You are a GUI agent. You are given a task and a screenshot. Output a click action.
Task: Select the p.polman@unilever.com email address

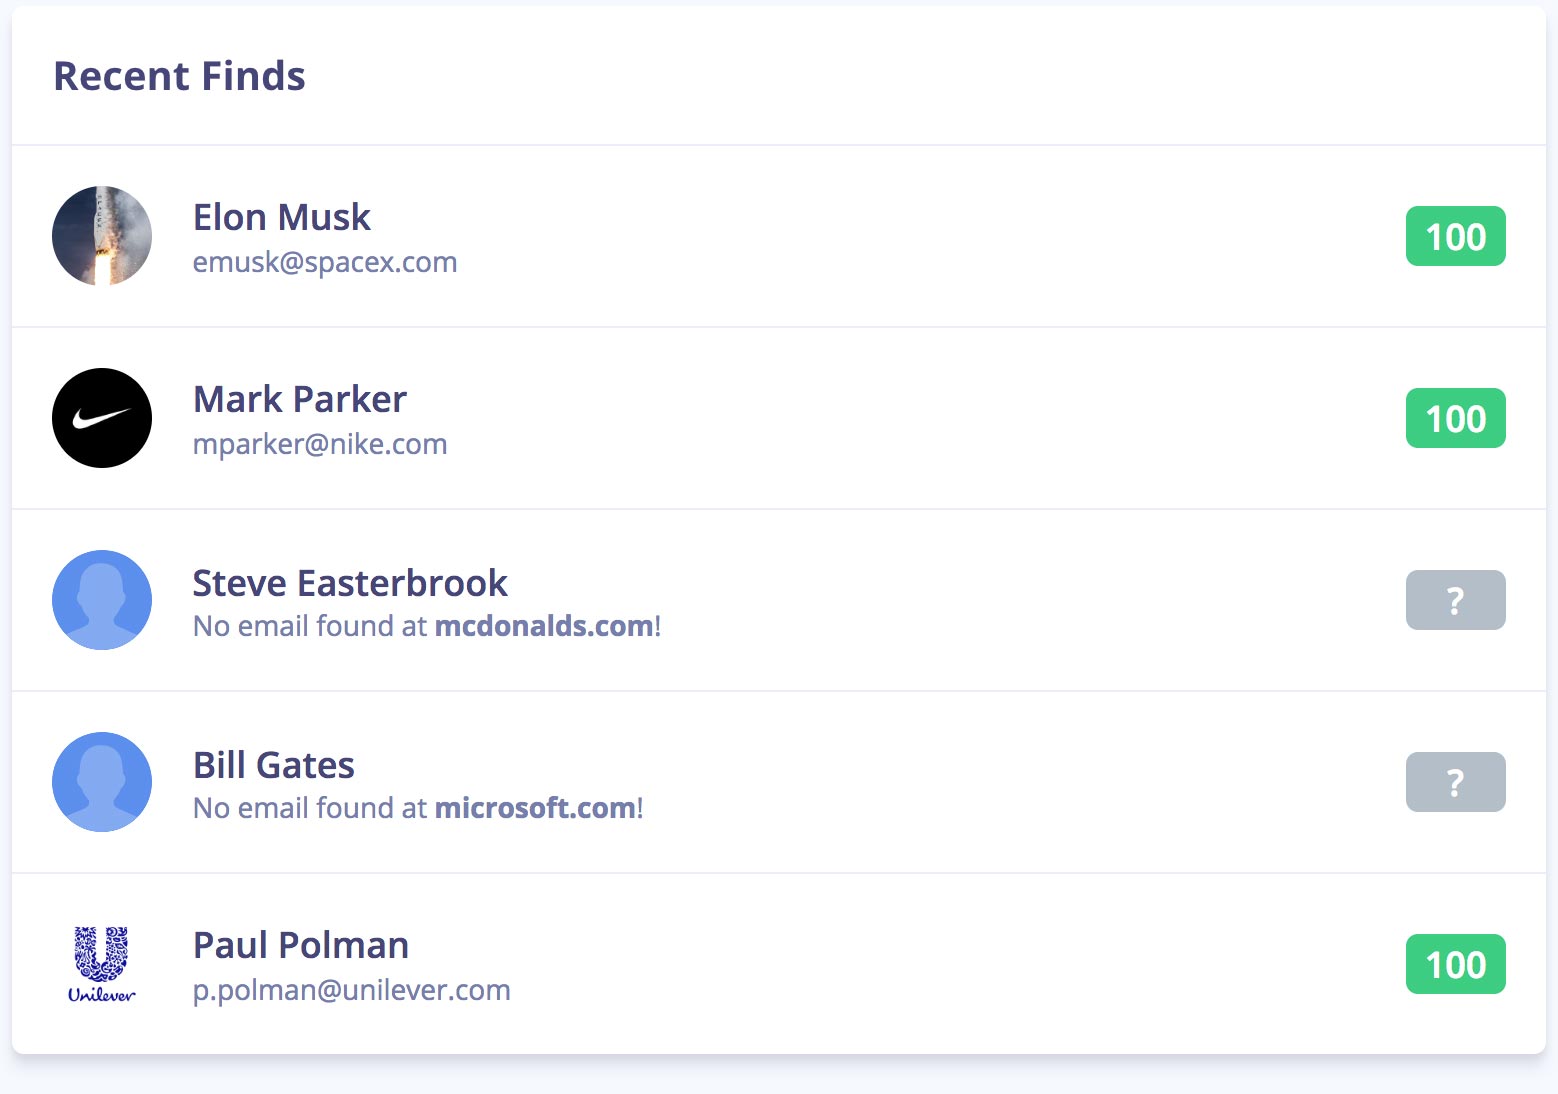351,990
